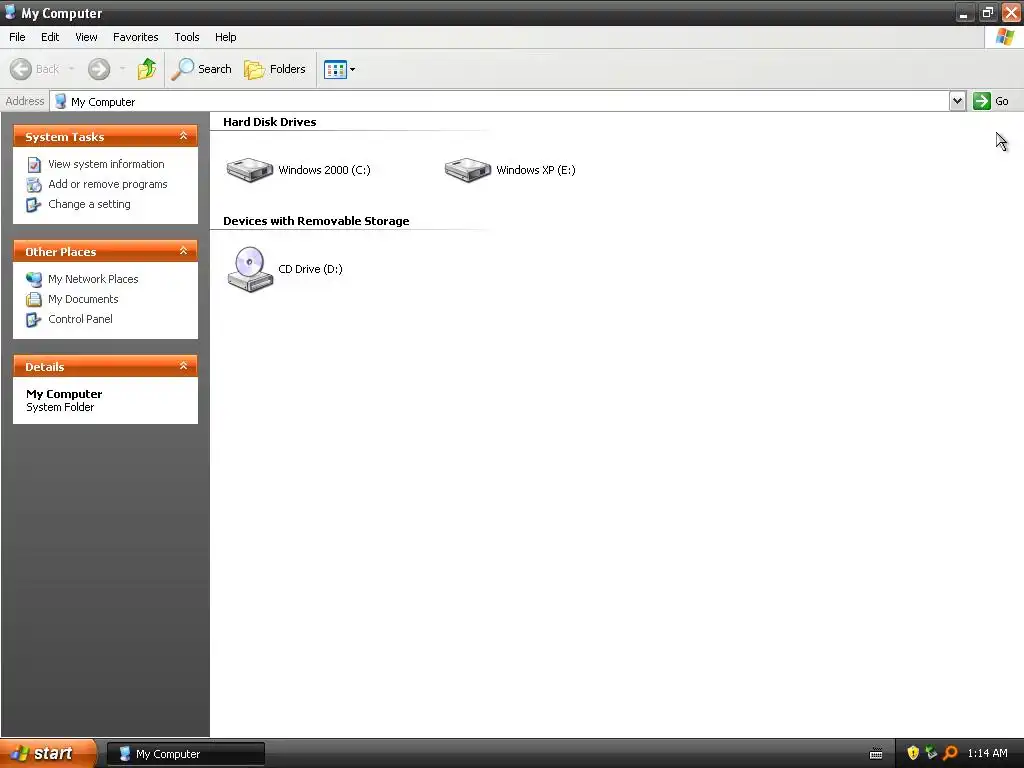Open the Help menu
1024x768 pixels.
tap(225, 37)
